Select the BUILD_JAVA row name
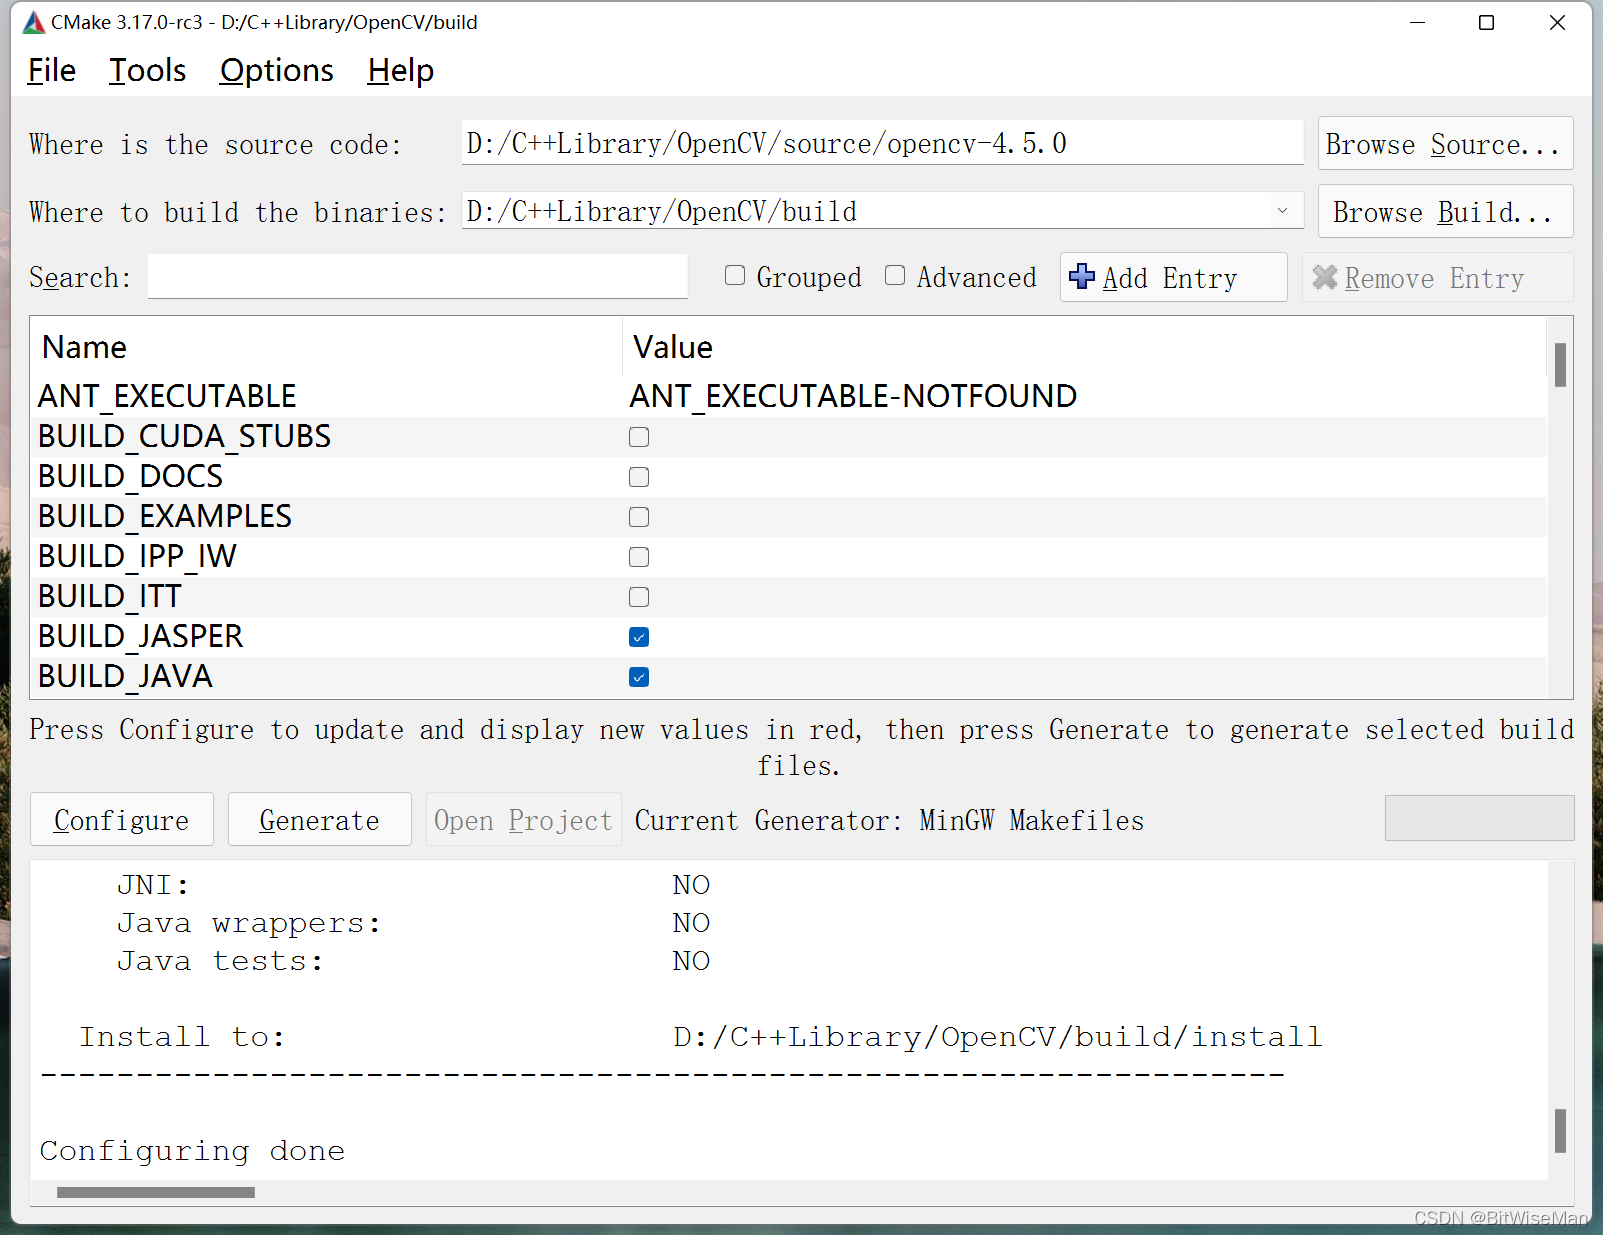 coord(125,676)
